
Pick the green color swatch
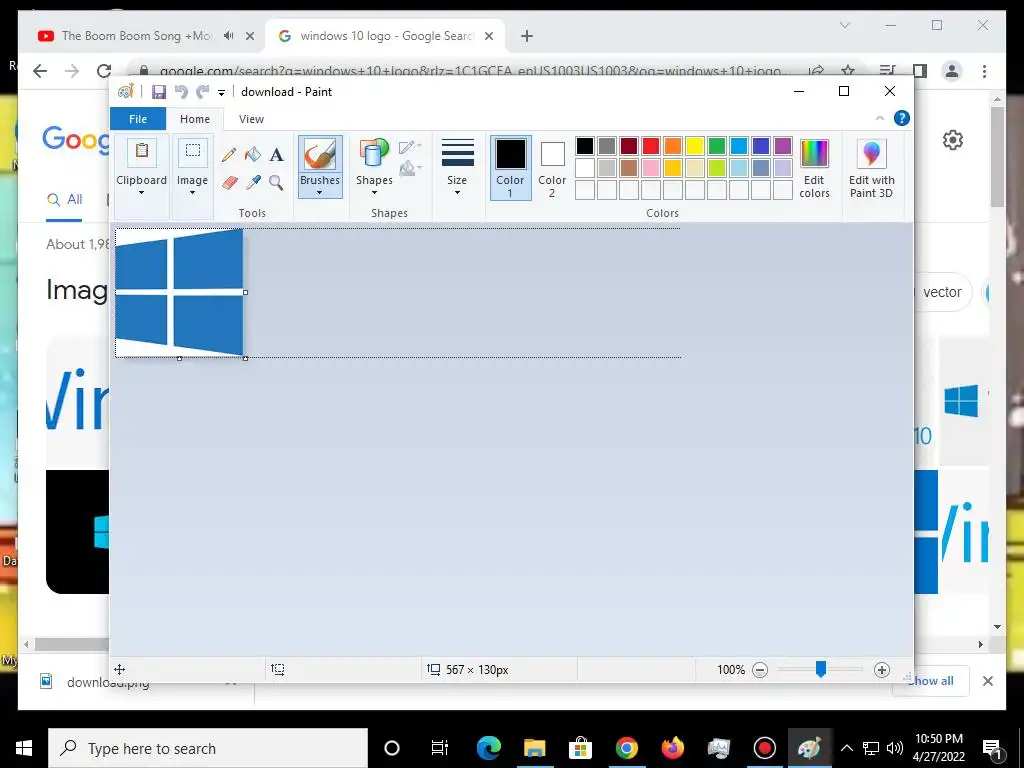[x=716, y=146]
